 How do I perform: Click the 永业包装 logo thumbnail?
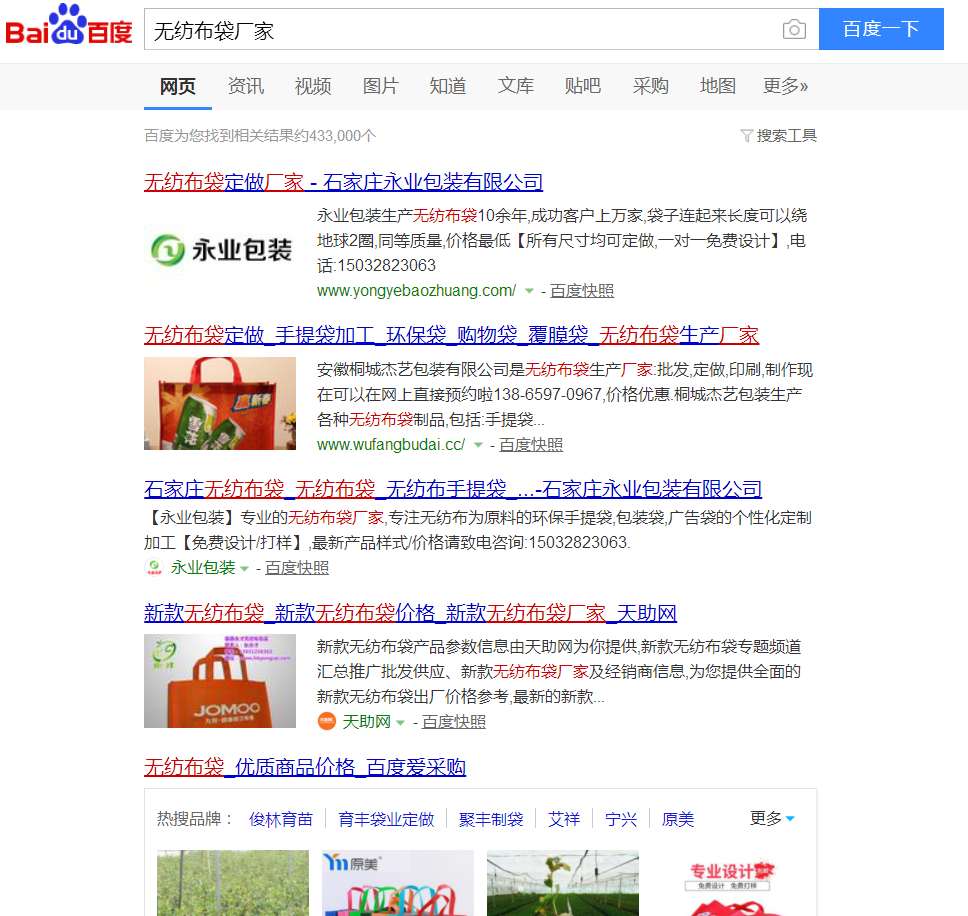click(x=220, y=250)
